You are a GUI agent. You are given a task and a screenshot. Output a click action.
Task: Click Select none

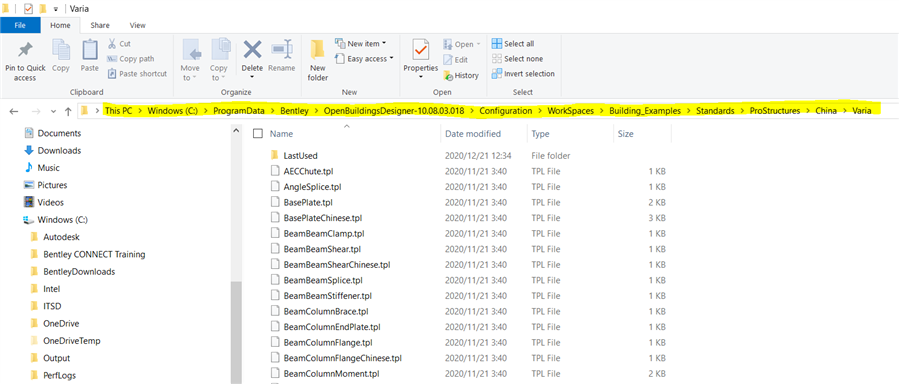[517, 58]
